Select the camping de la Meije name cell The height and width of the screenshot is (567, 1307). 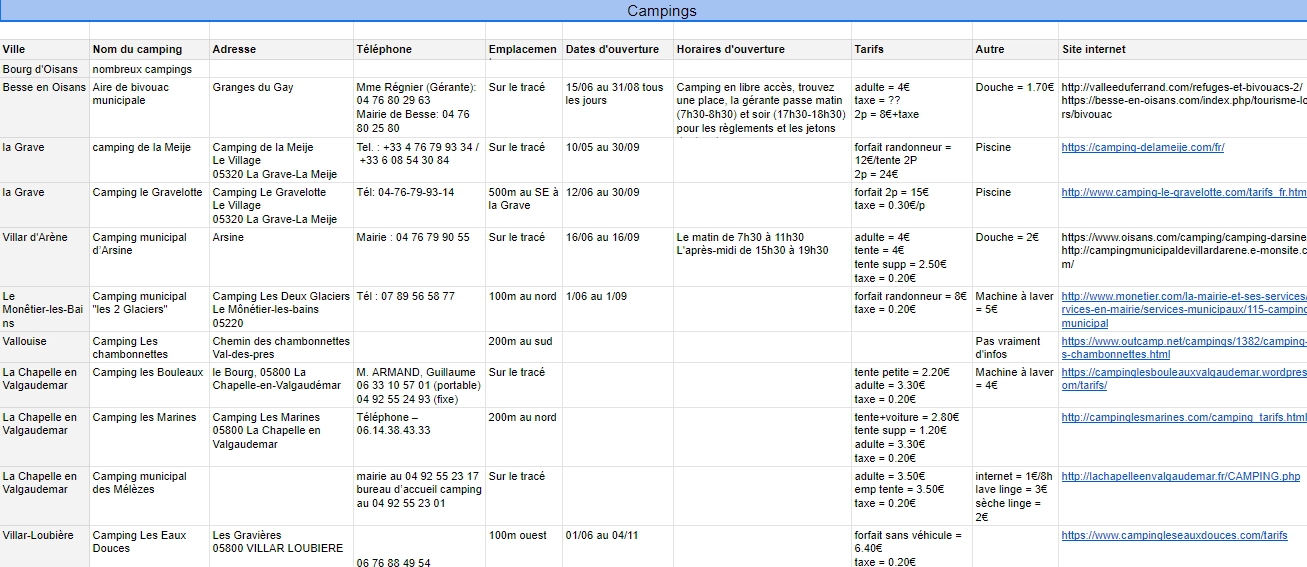click(149, 160)
